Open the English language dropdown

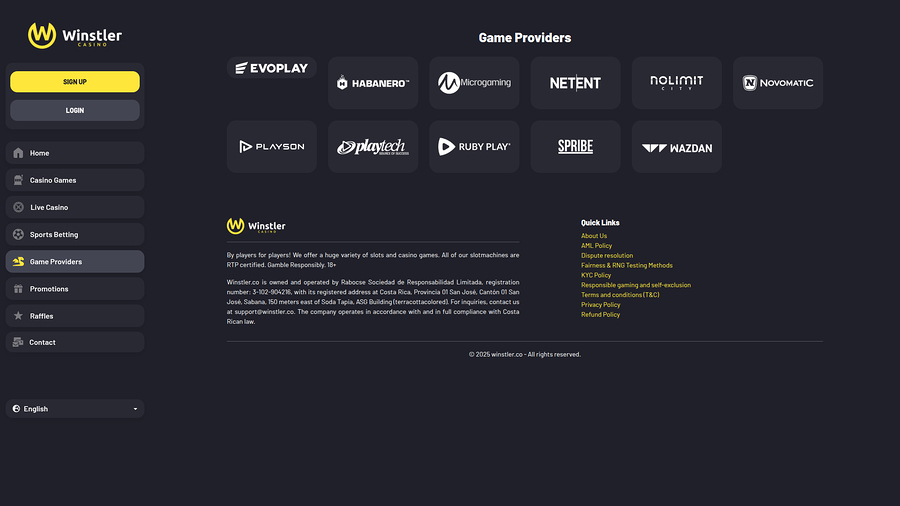click(x=74, y=409)
